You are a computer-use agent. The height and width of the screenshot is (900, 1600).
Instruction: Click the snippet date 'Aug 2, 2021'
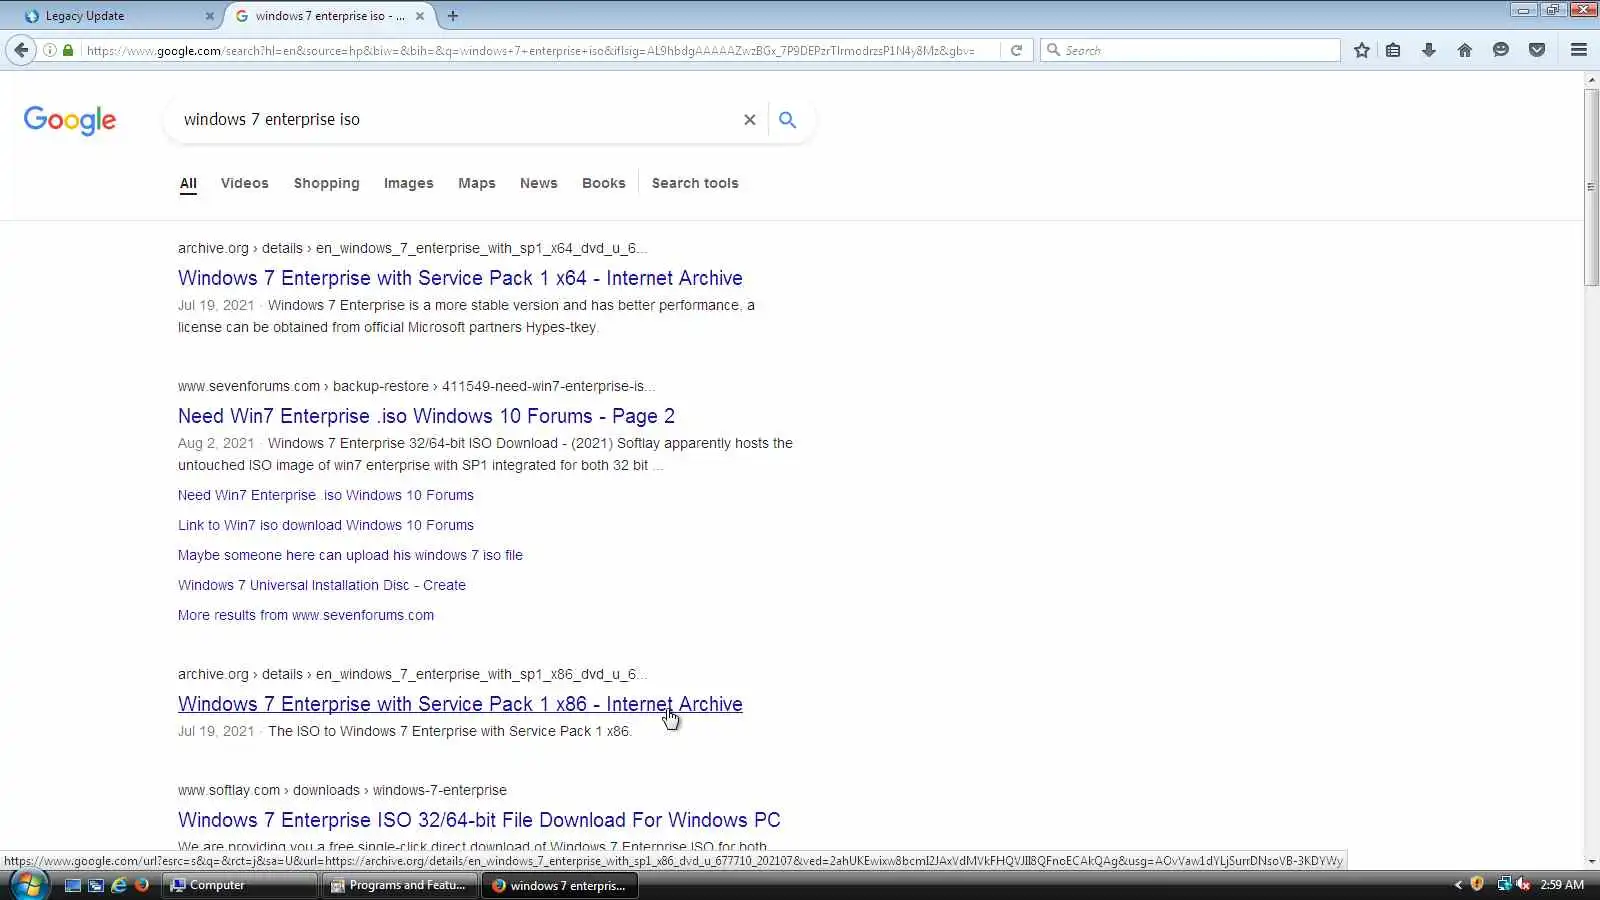[216, 443]
